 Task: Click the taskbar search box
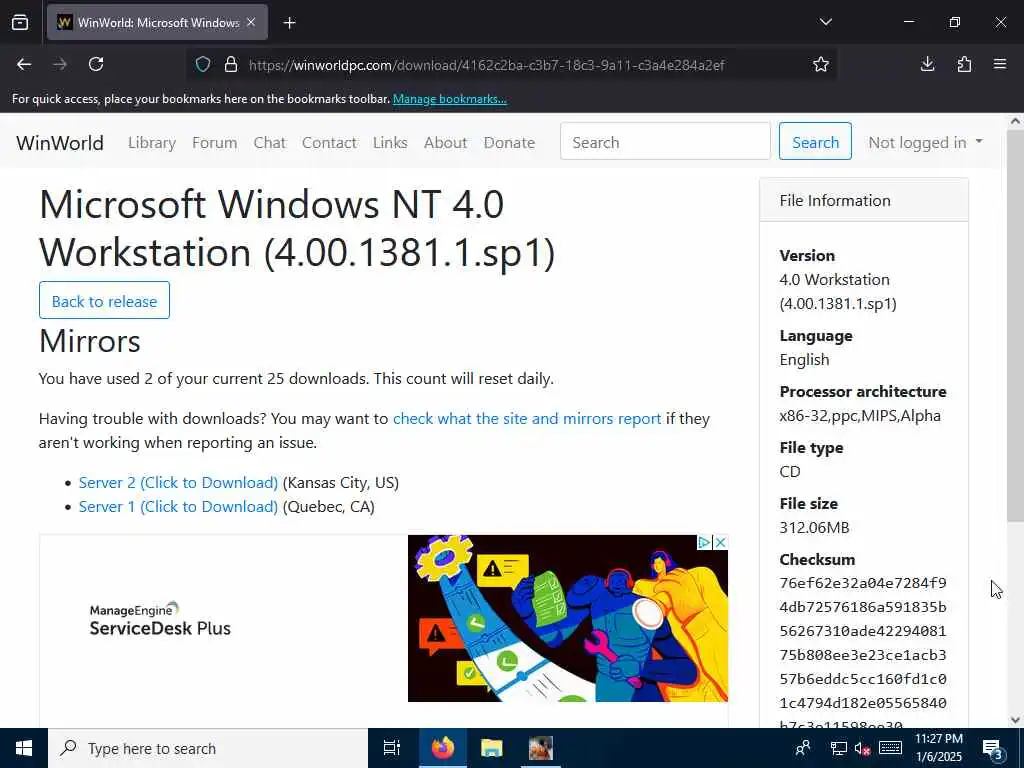(208, 748)
